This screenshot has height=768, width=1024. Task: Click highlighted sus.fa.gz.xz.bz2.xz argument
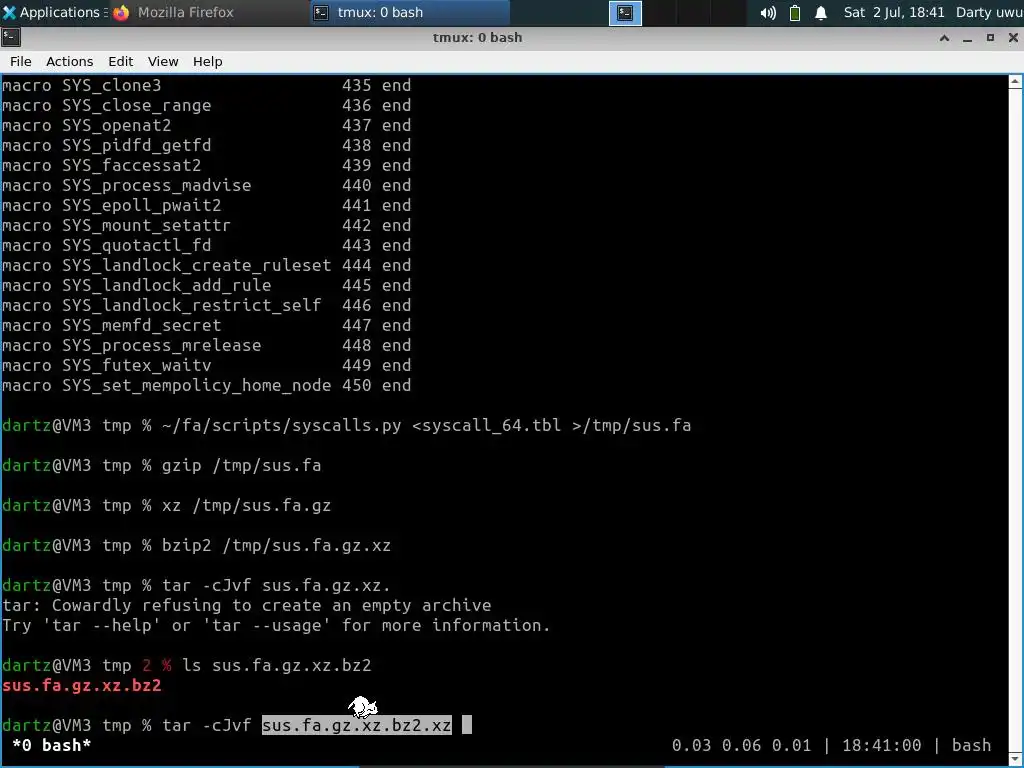point(357,726)
